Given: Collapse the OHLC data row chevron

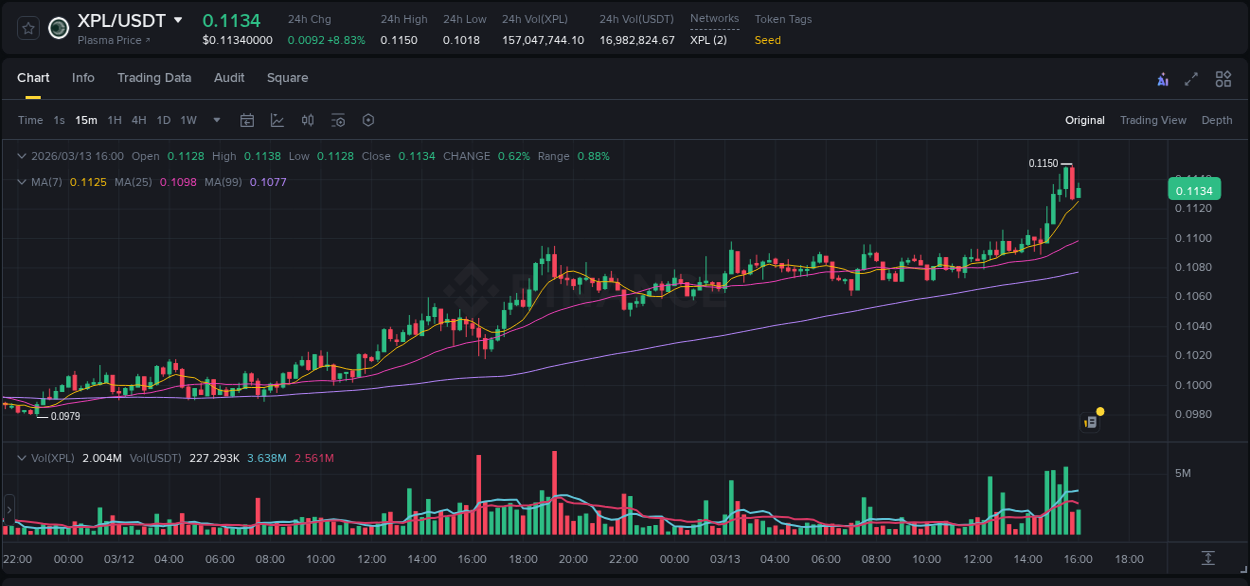Looking at the screenshot, I should pos(20,156).
